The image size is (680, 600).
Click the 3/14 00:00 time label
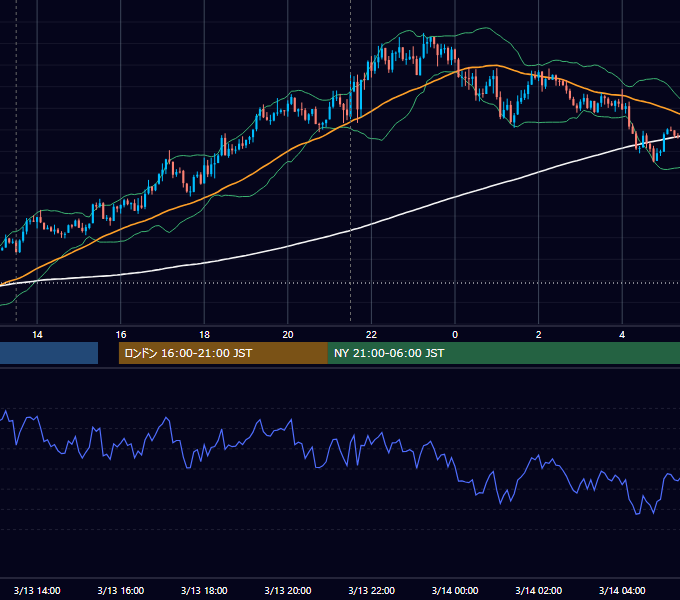tap(455, 590)
